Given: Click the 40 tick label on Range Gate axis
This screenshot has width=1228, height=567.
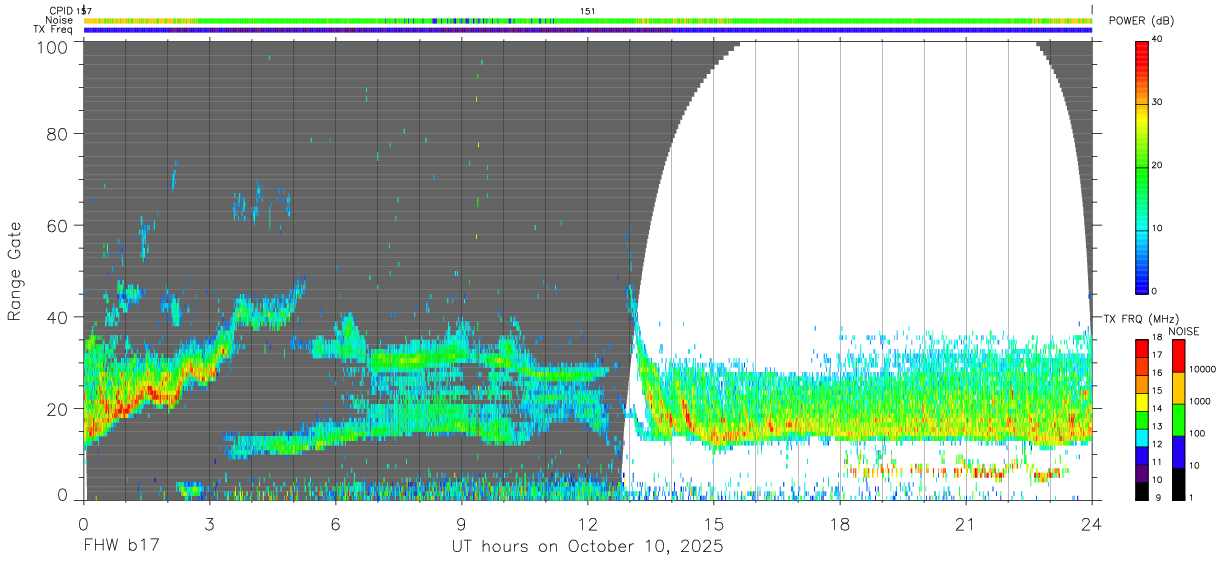Looking at the screenshot, I should 57,318.
